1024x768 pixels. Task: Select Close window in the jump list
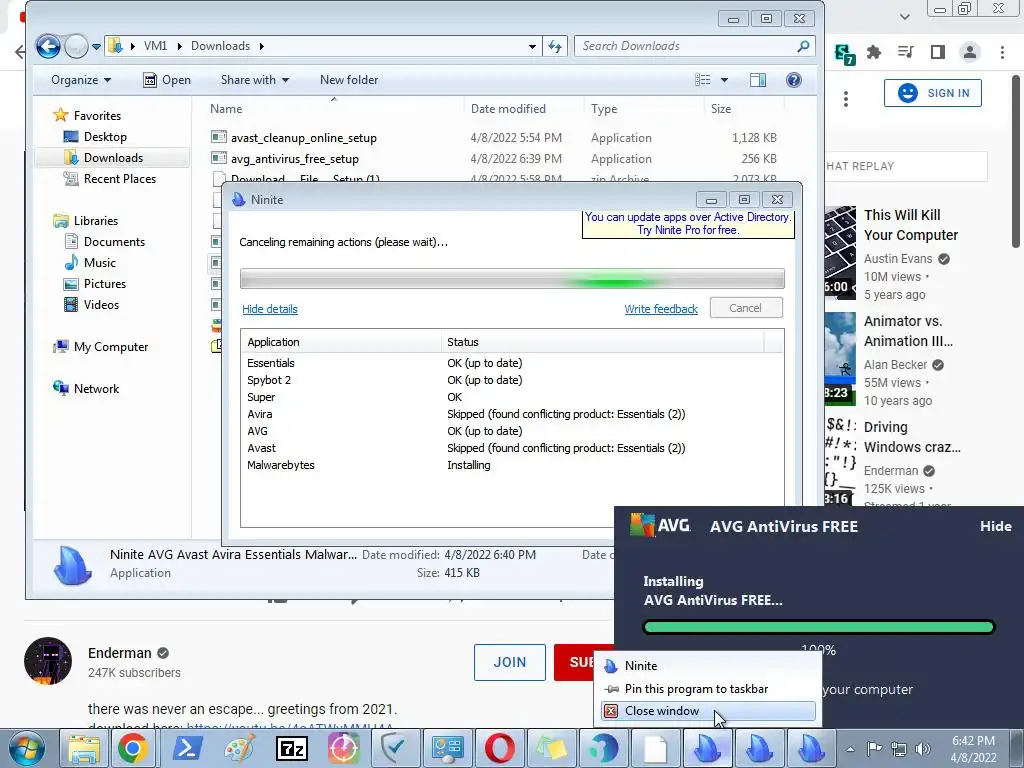click(x=708, y=711)
